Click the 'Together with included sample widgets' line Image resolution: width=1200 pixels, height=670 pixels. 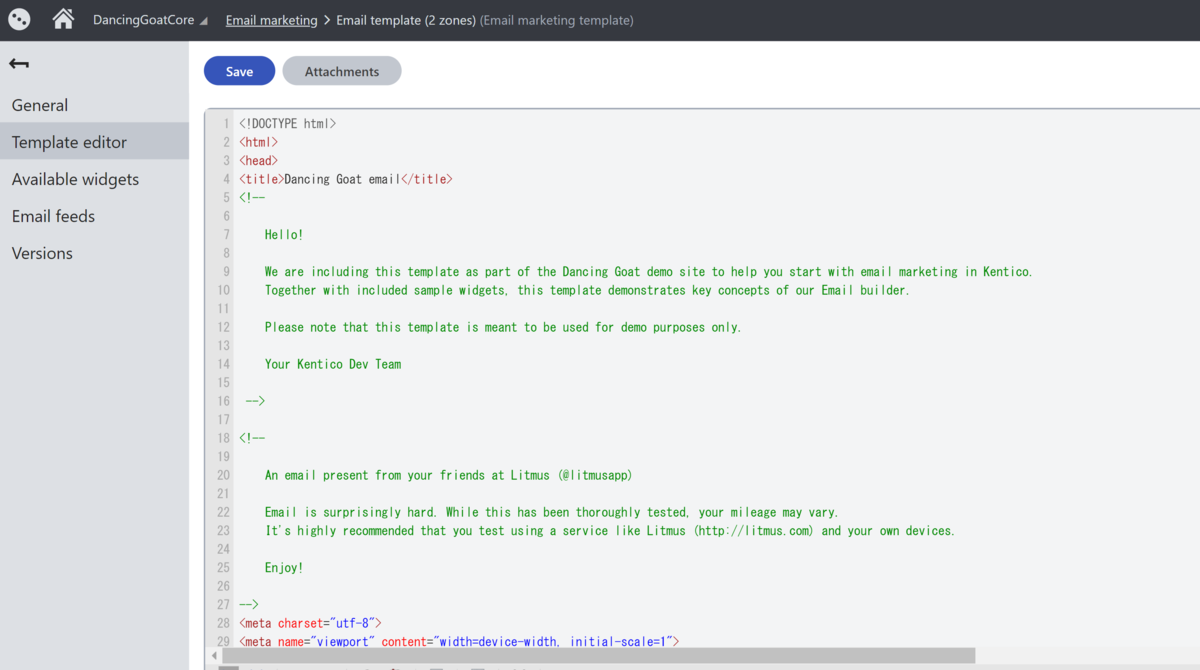(x=588, y=290)
